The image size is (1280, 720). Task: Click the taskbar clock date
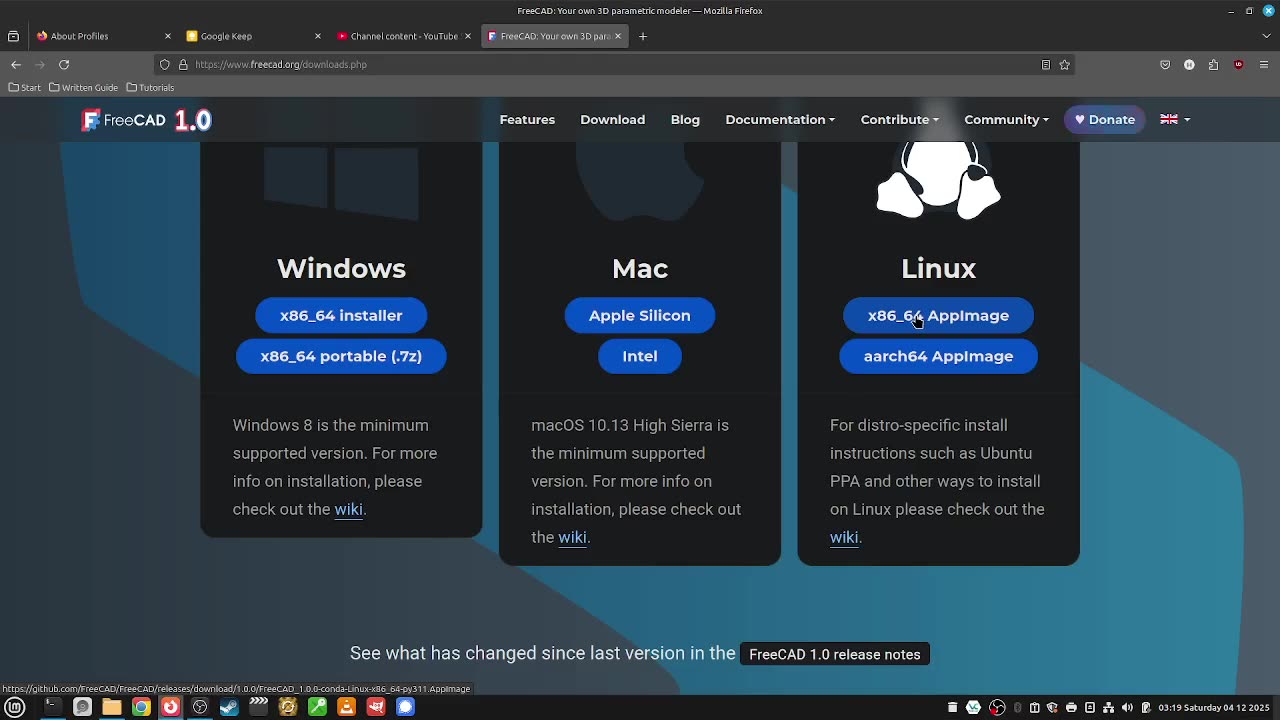pos(1214,708)
